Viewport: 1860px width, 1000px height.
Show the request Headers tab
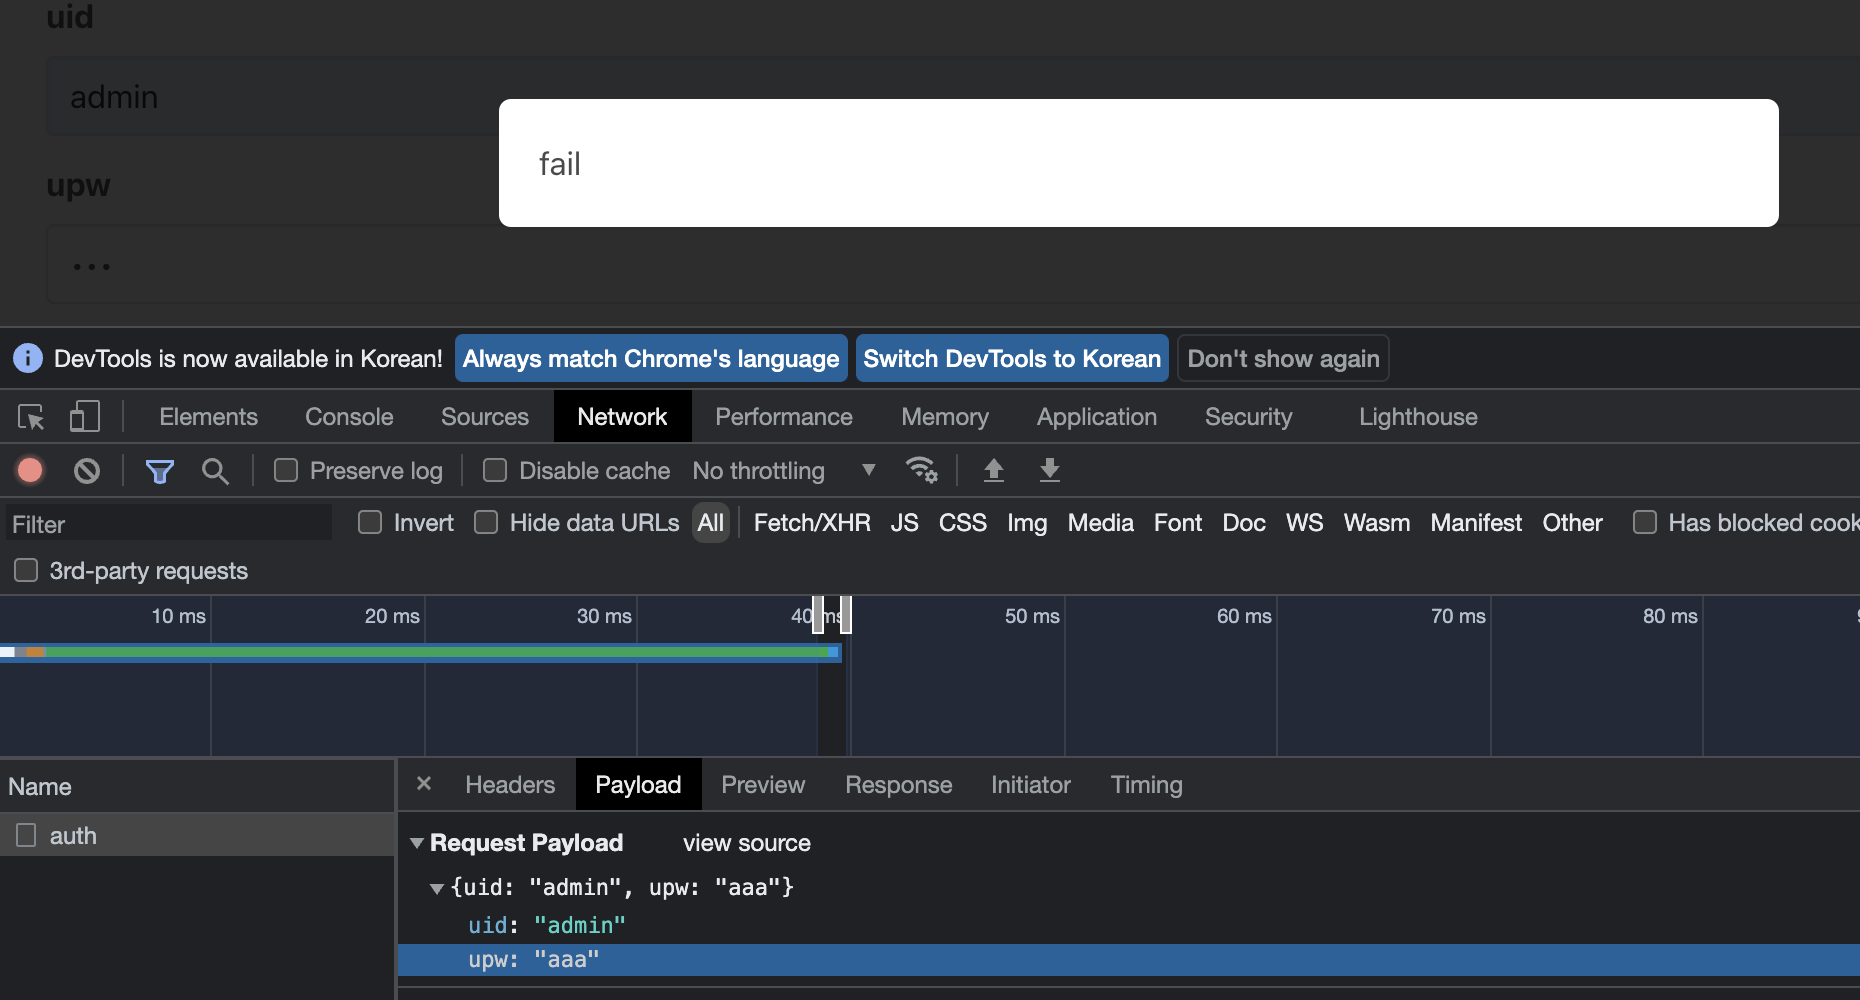(x=510, y=785)
